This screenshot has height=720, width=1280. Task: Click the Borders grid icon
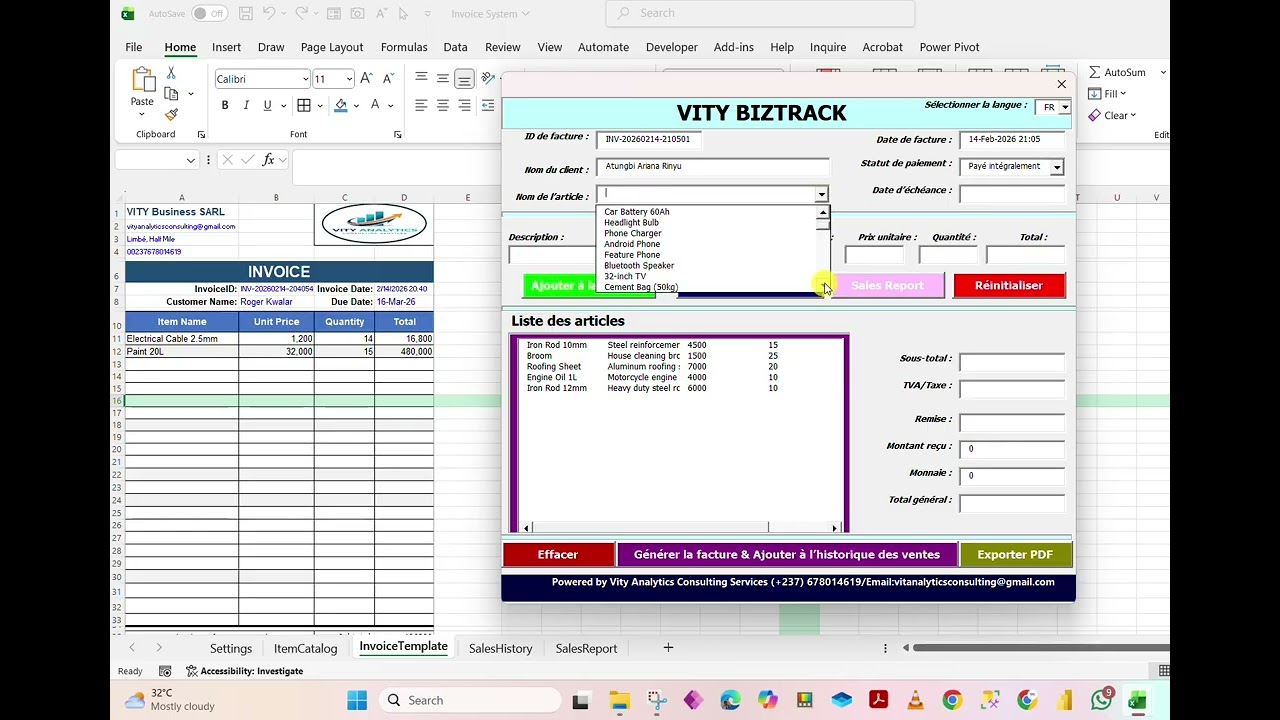[x=304, y=105]
